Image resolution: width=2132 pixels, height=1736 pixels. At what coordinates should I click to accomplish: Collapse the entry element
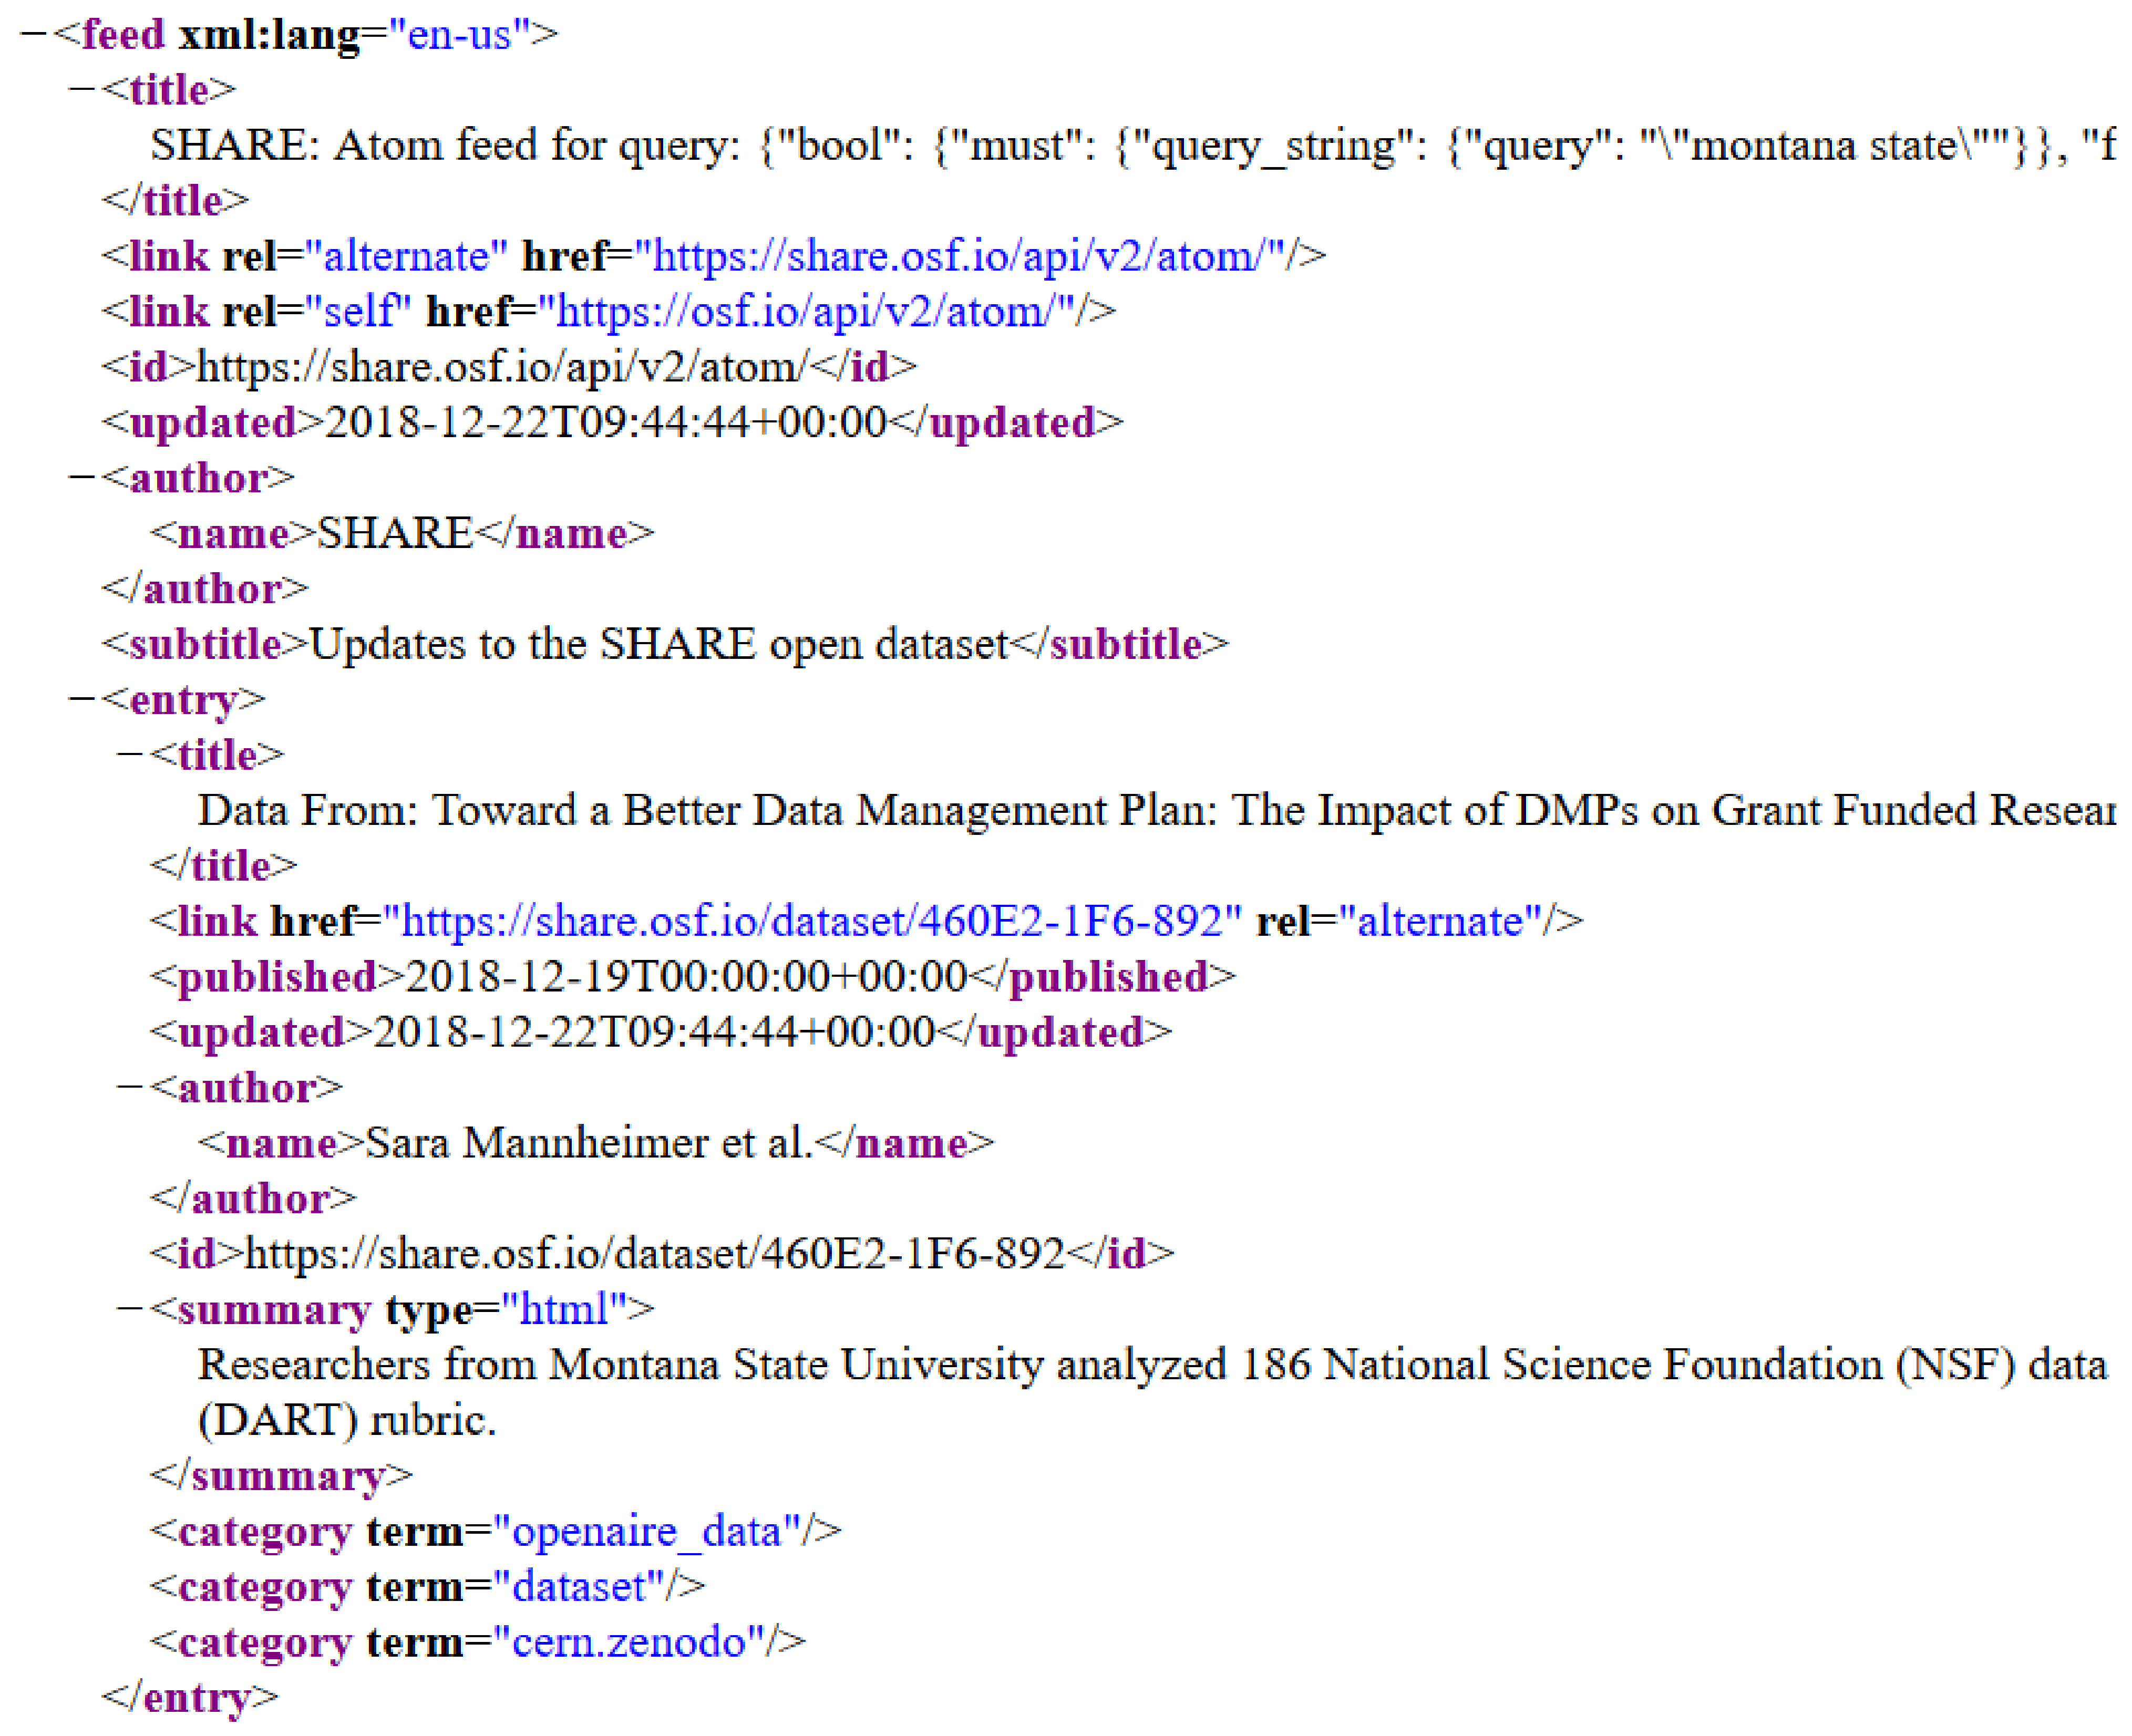pos(81,698)
